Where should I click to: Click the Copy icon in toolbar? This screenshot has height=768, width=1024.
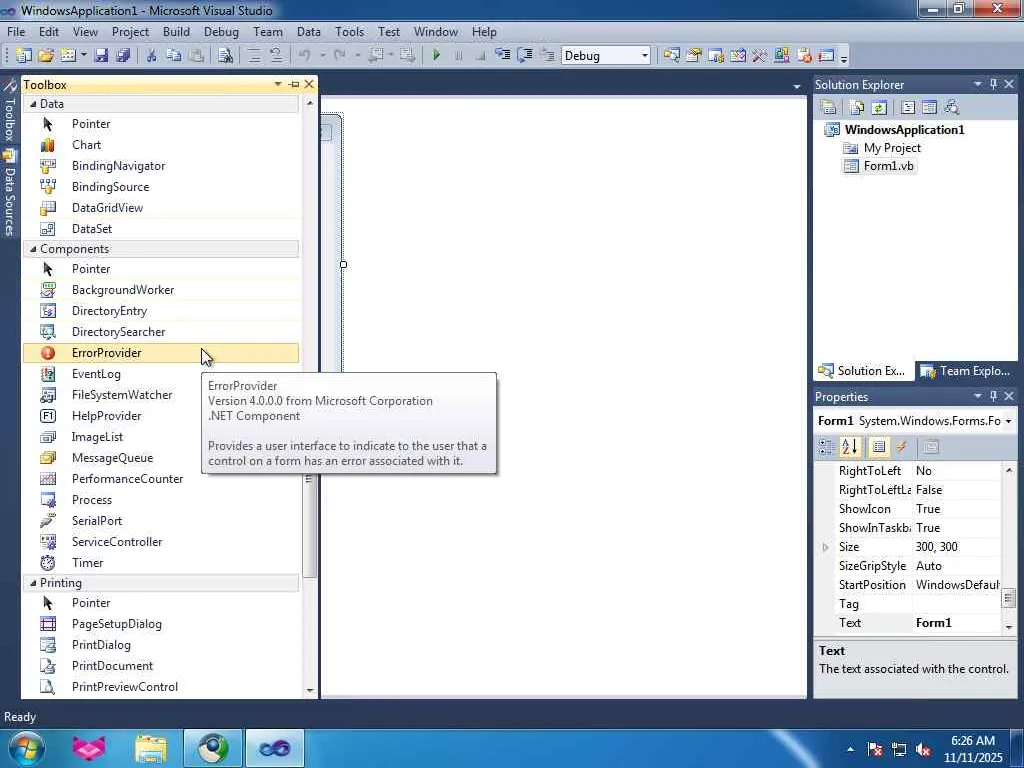(174, 56)
